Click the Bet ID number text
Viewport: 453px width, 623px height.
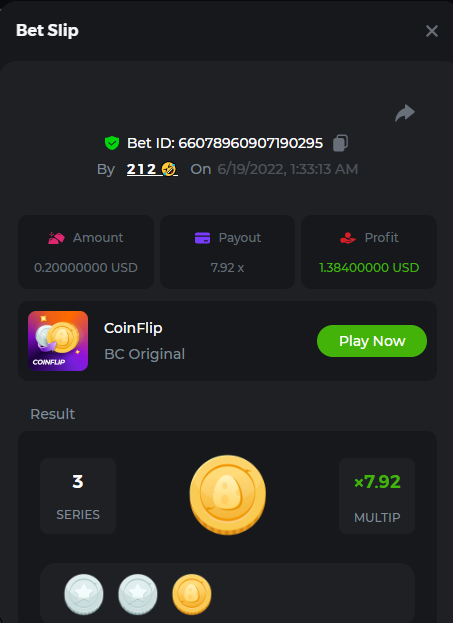(250, 143)
